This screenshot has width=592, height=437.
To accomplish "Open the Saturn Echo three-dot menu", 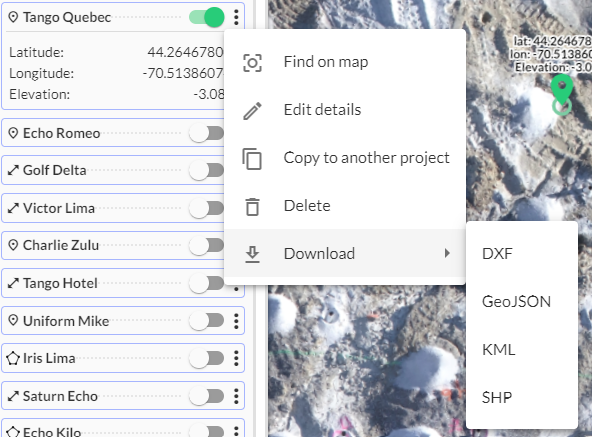I will click(x=236, y=396).
